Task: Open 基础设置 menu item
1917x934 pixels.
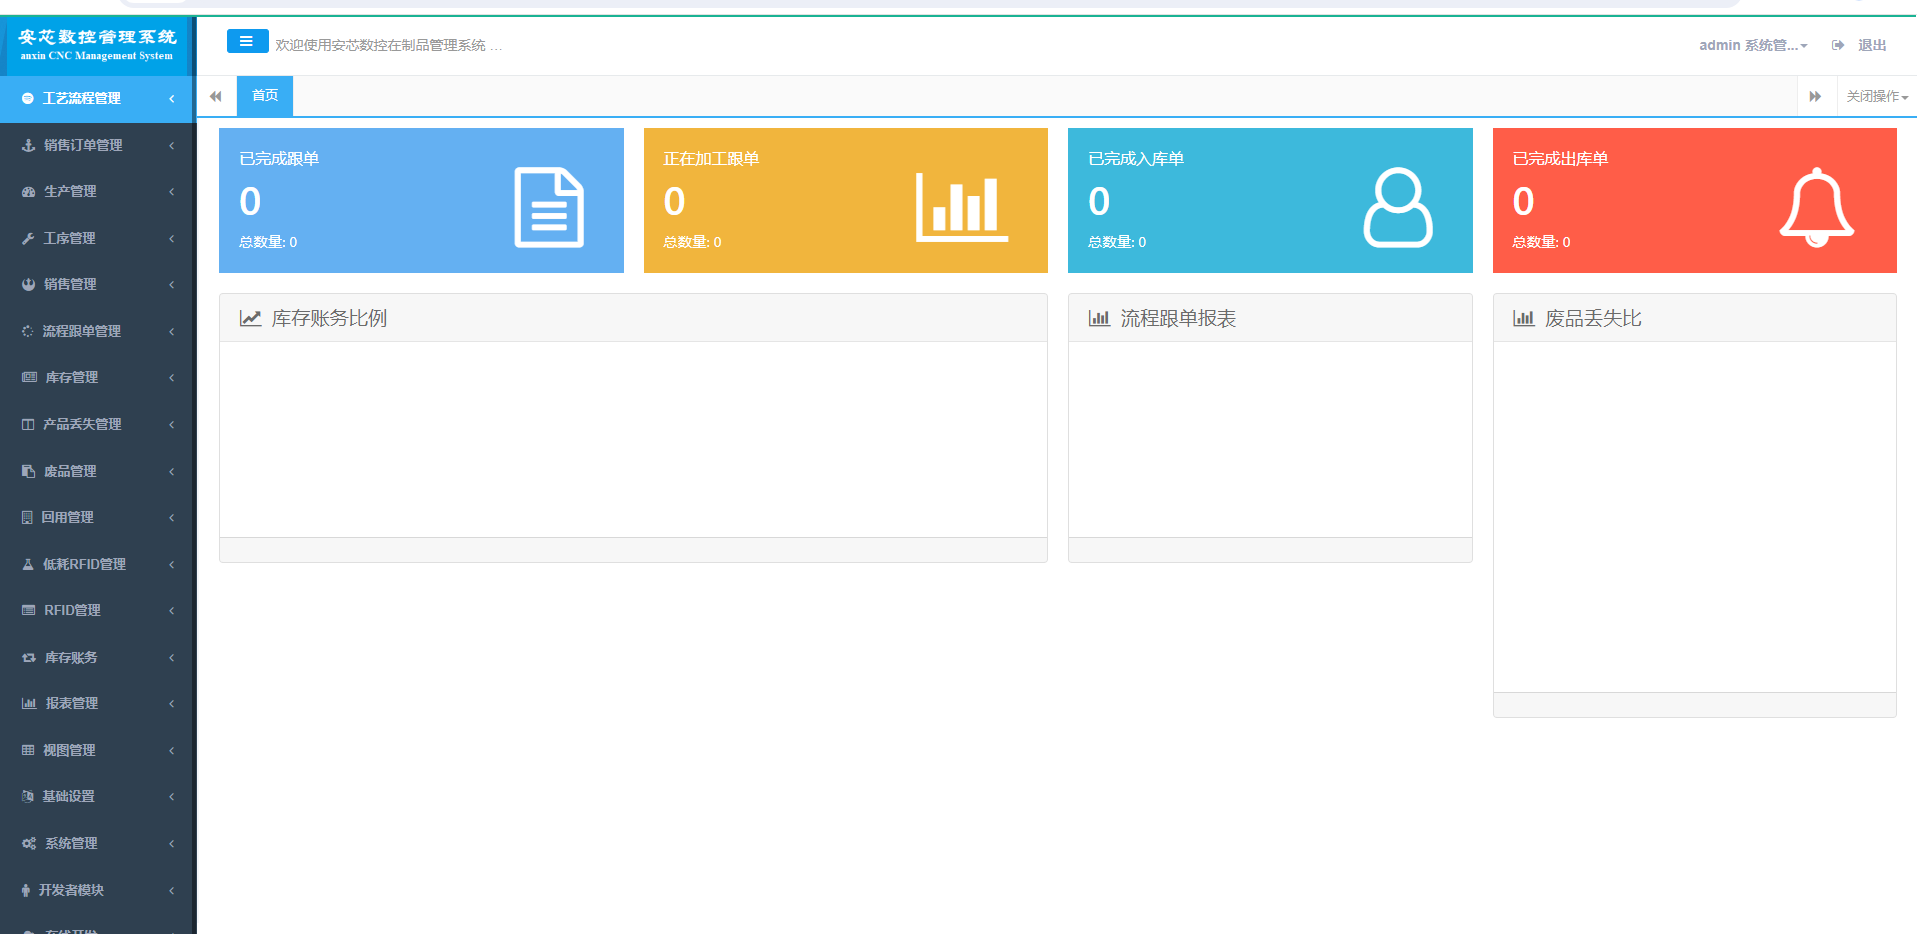Action: pos(98,796)
